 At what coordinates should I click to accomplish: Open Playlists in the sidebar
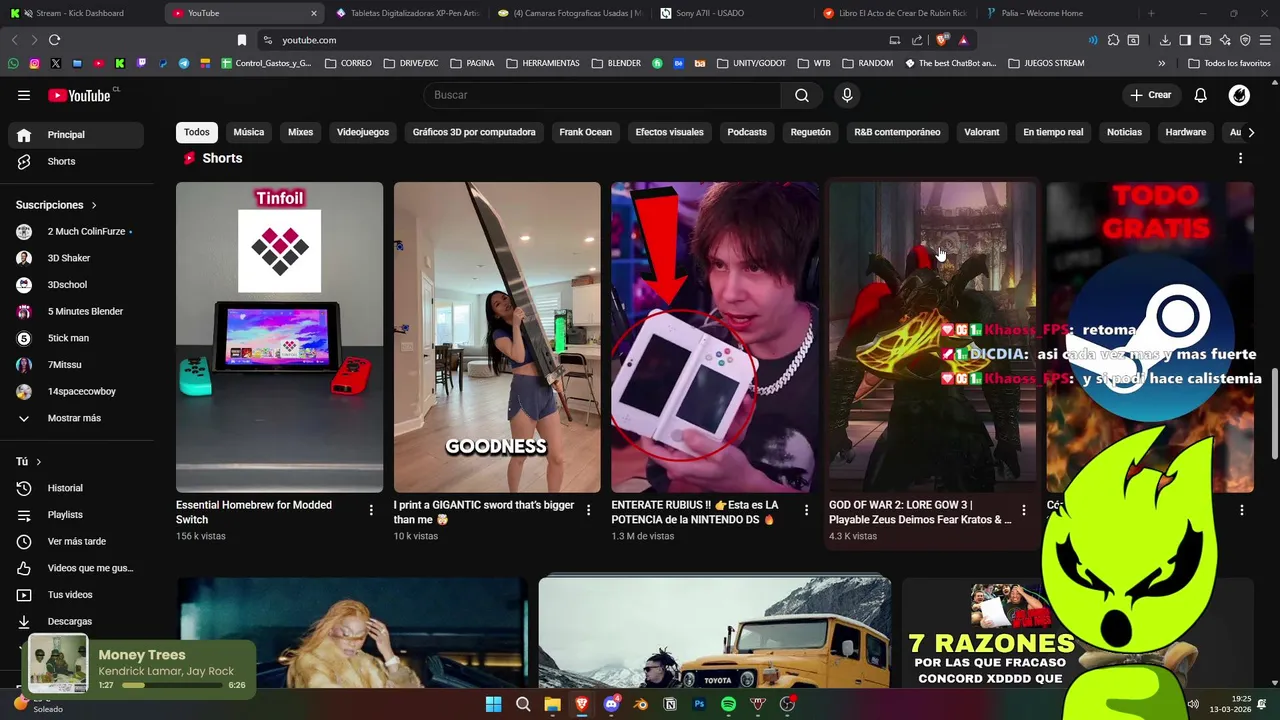click(77, 515)
